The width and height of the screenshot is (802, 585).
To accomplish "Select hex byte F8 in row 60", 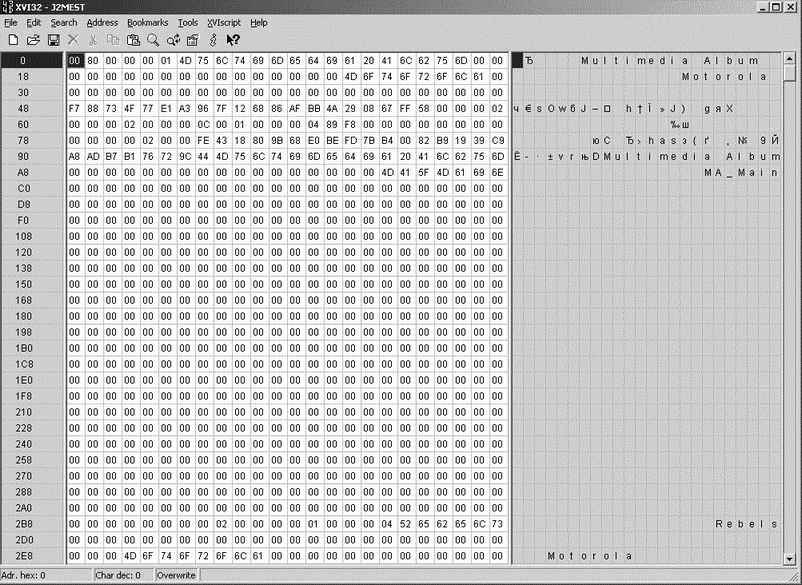I will point(350,124).
